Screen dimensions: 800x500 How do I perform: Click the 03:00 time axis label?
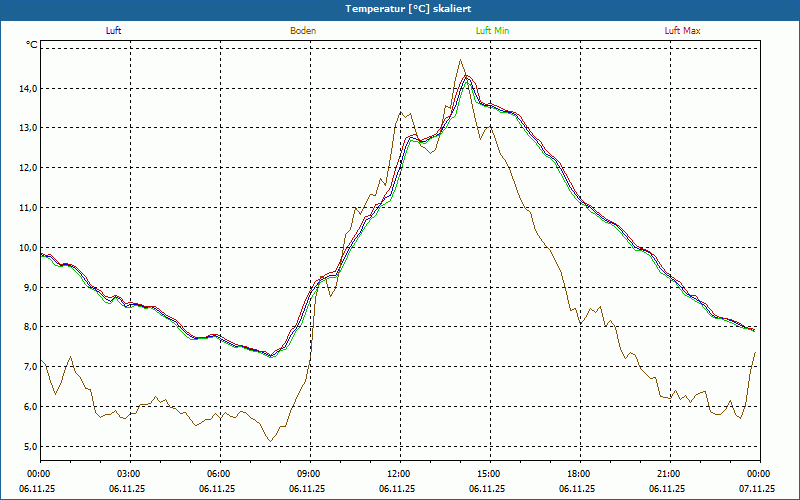point(129,474)
